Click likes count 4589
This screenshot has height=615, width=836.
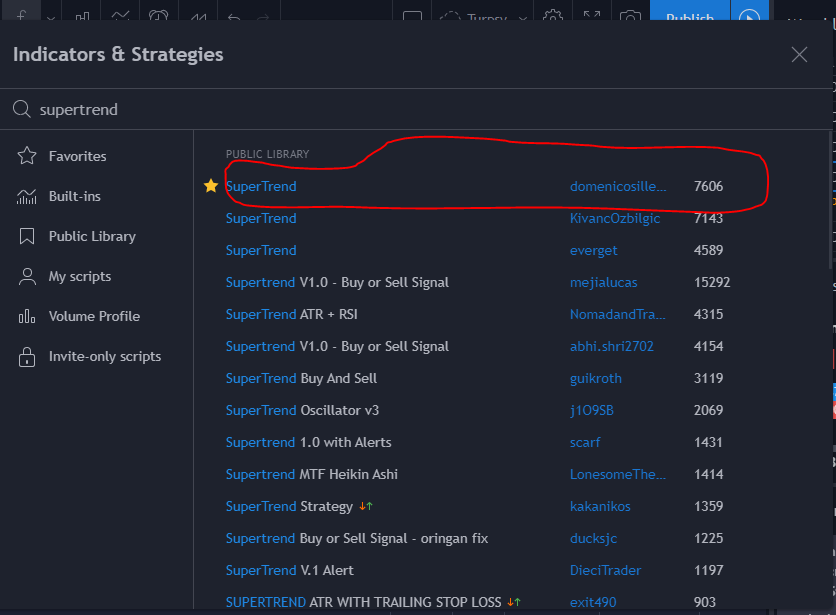click(x=708, y=250)
